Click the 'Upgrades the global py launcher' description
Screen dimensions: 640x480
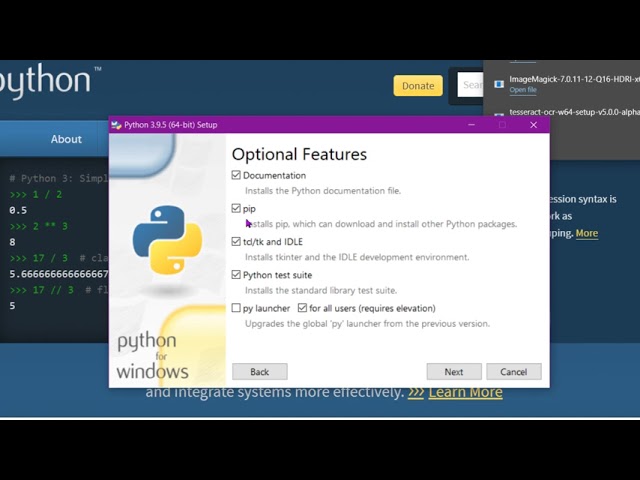pyautogui.click(x=367, y=324)
